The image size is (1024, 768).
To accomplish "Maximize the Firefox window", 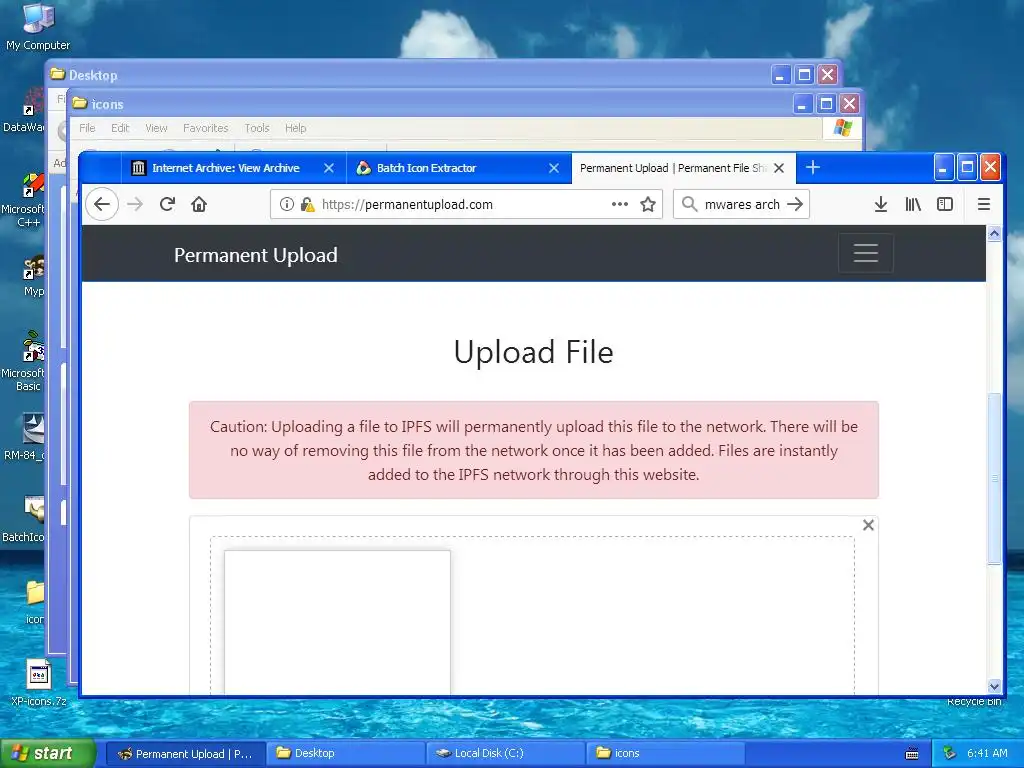I will click(x=967, y=168).
